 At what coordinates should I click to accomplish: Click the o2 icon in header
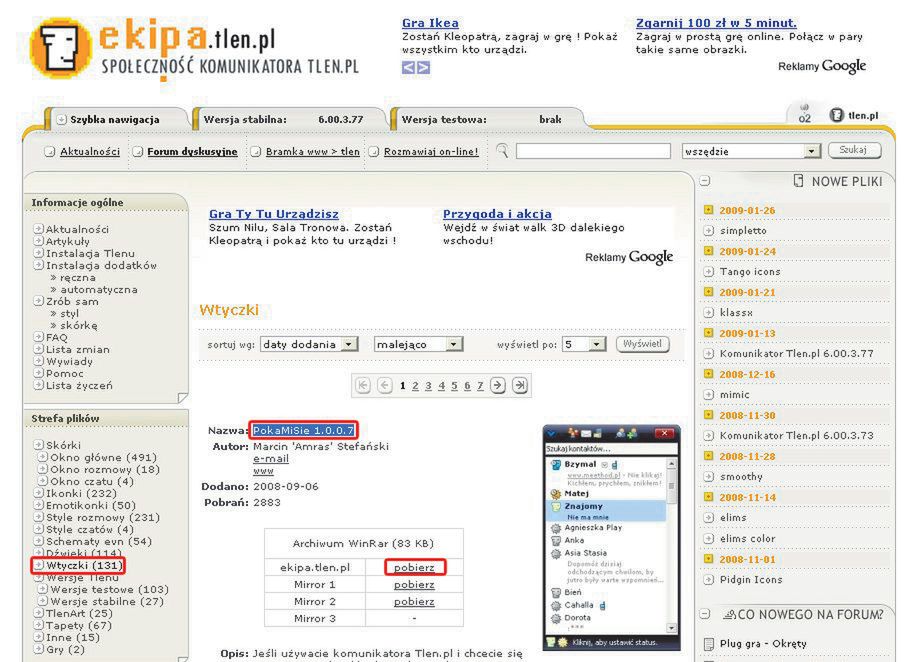click(x=805, y=114)
